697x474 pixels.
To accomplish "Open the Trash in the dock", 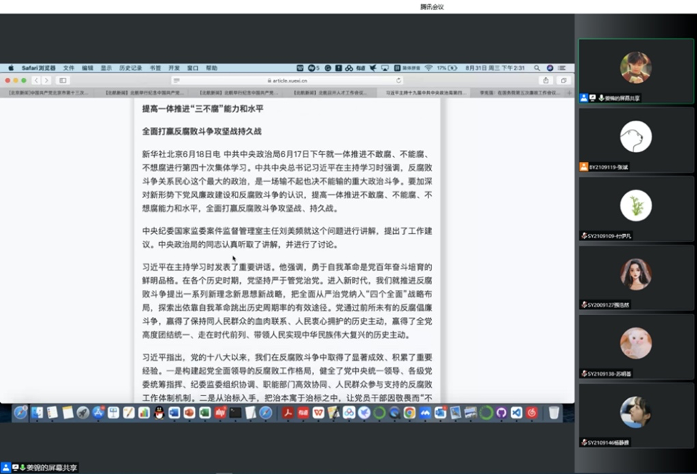I will 553,412.
